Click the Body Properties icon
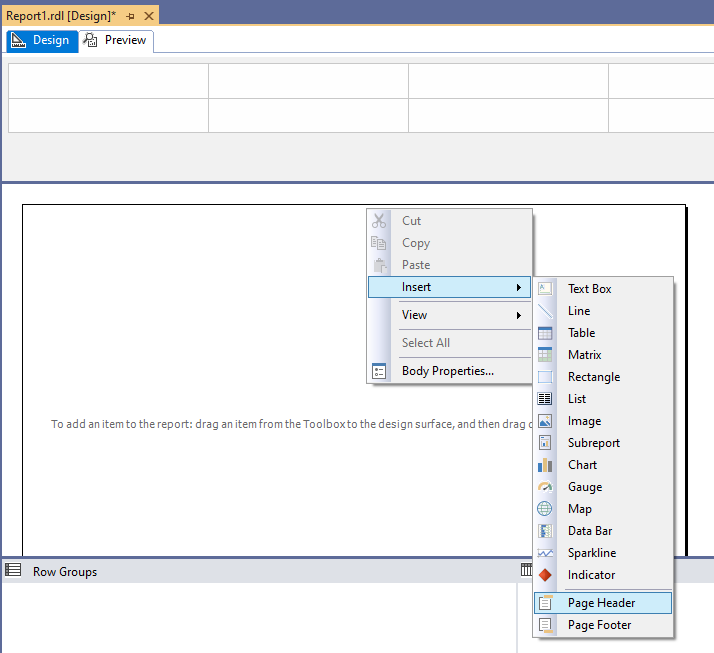This screenshot has width=714, height=653. click(379, 371)
